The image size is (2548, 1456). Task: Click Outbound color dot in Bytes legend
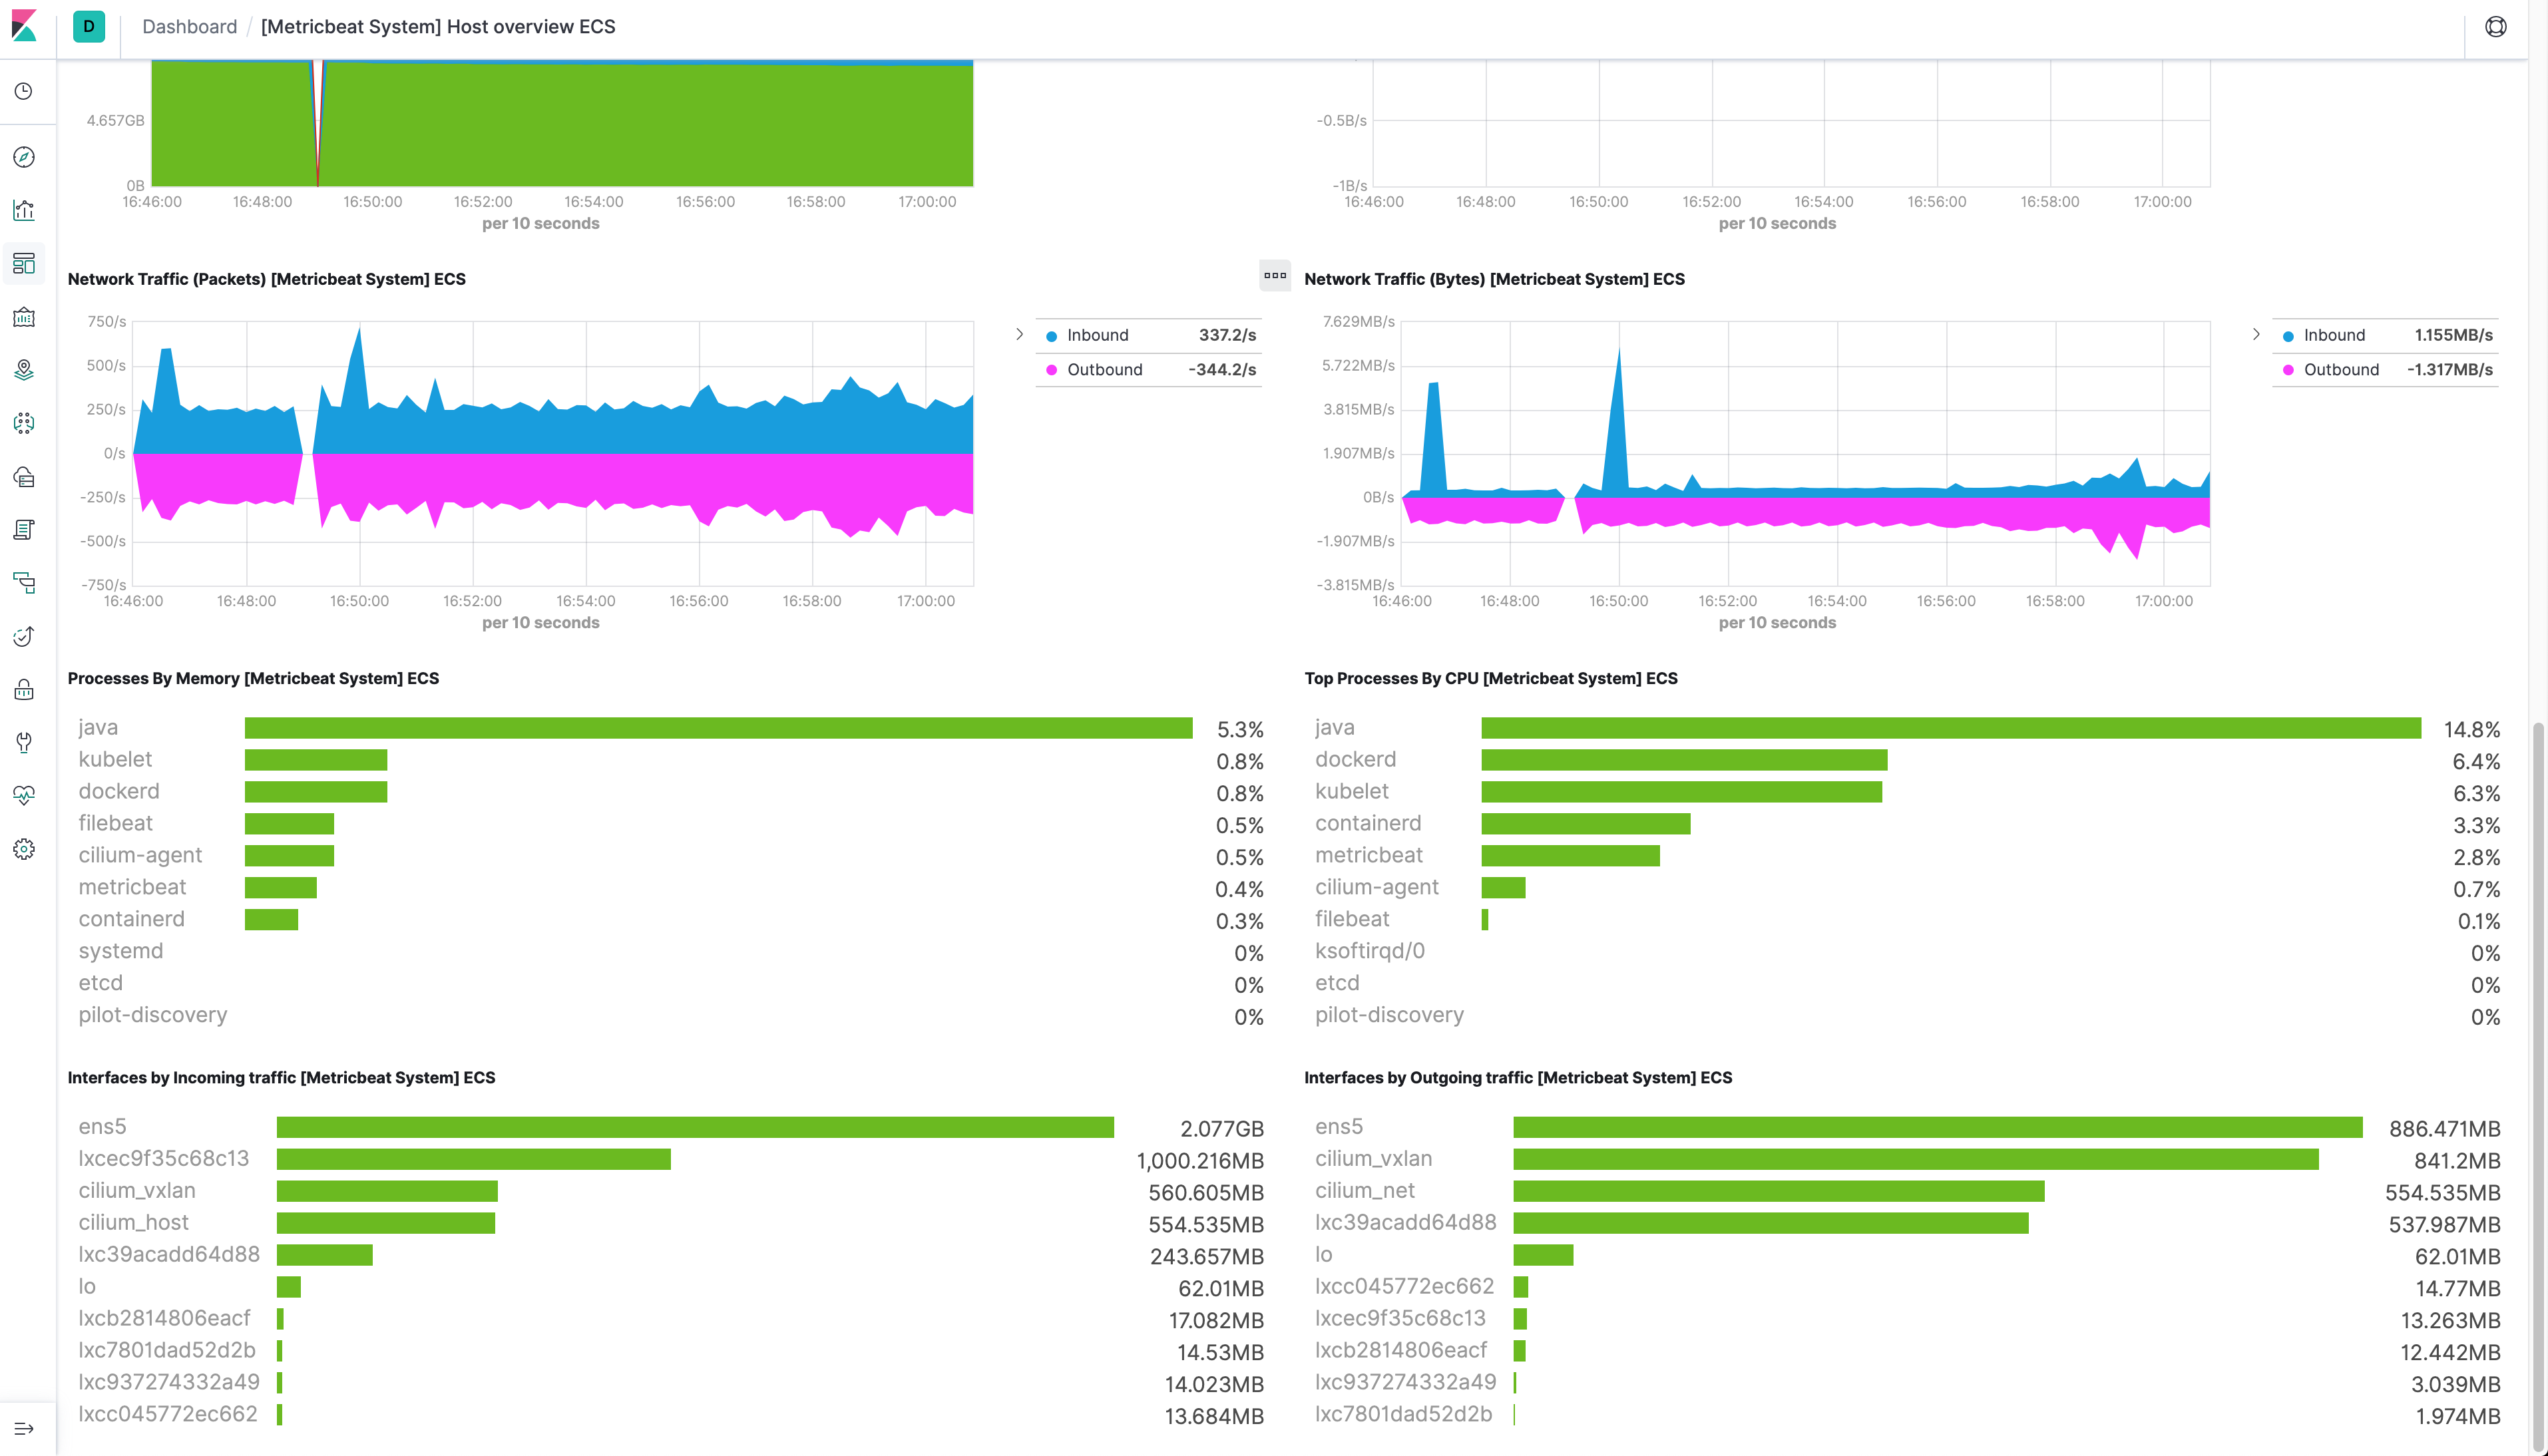click(x=2288, y=370)
